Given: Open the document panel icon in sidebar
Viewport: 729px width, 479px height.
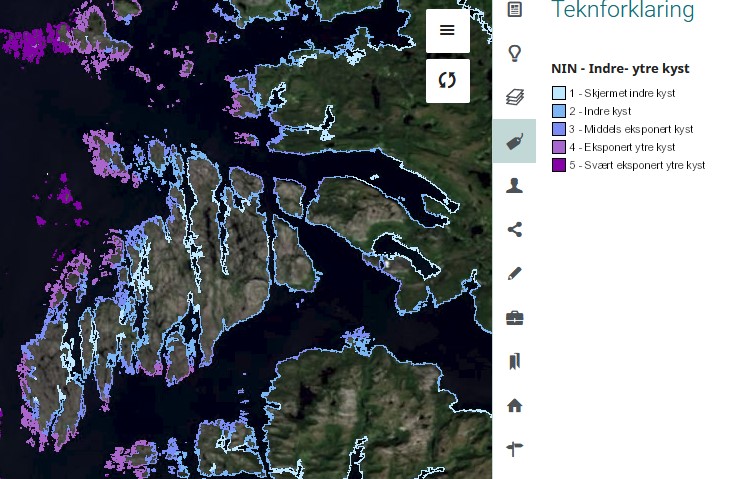Looking at the screenshot, I should point(515,10).
